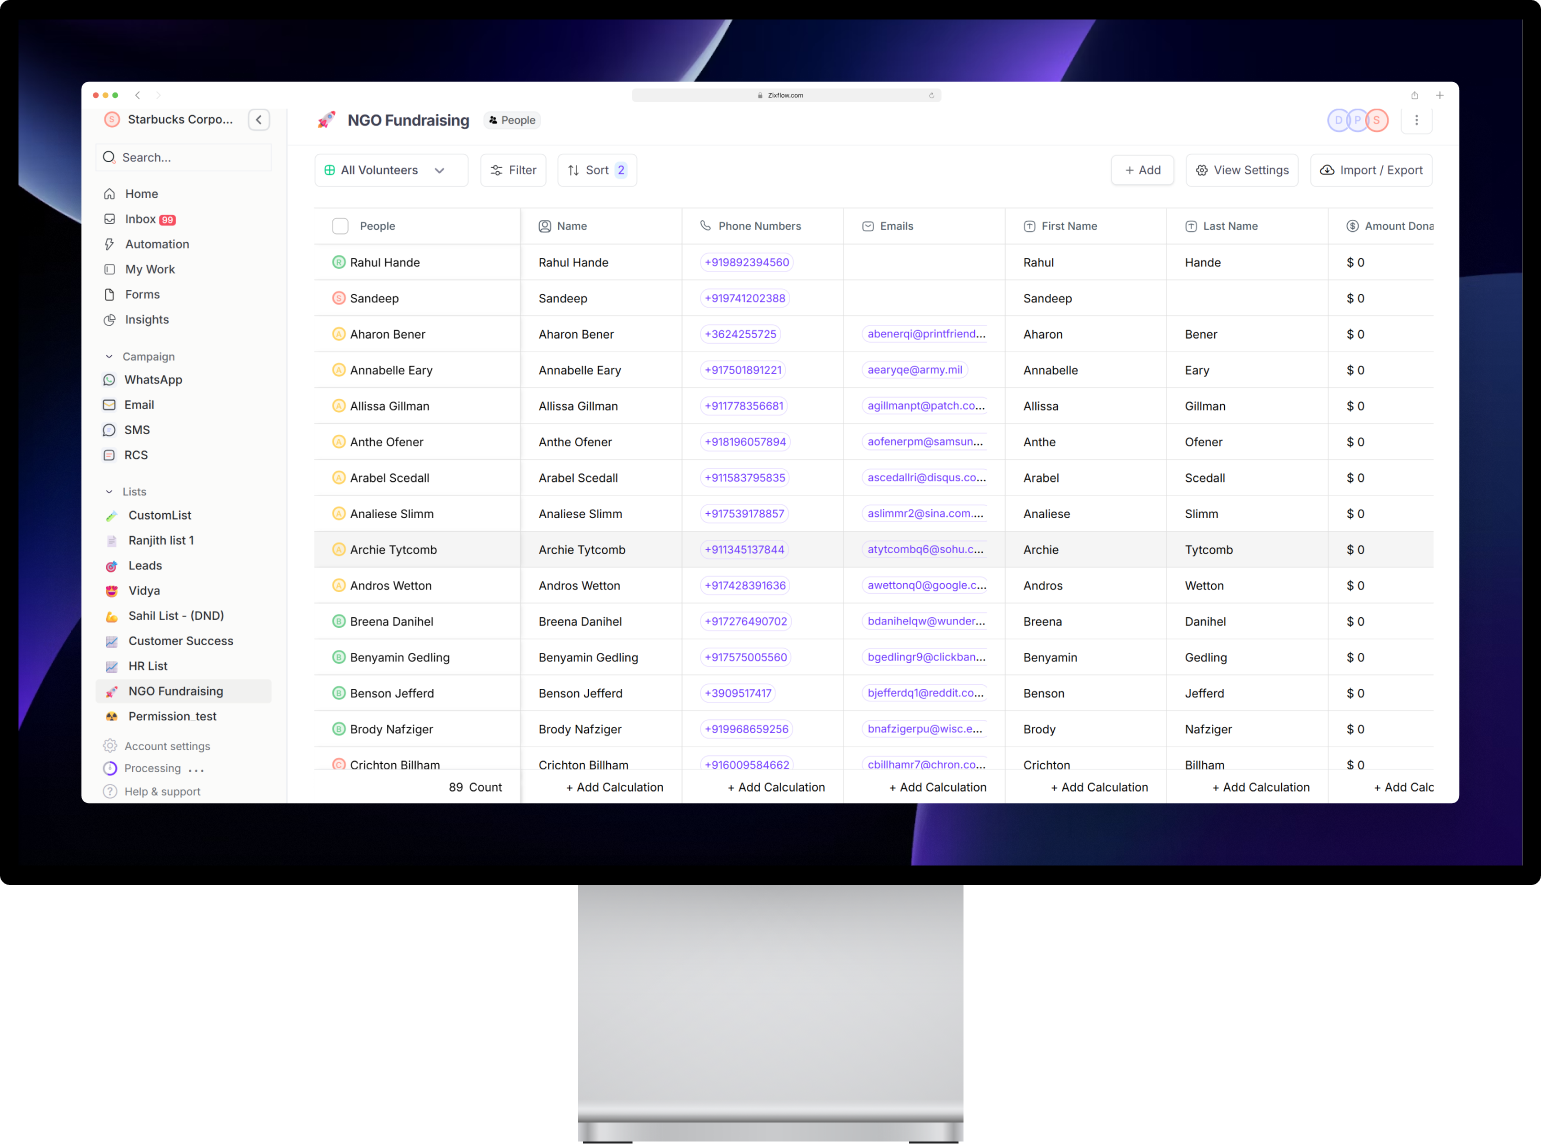Click the Search field in the sidebar
Viewport: 1541px width, 1144px height.
[x=183, y=157]
